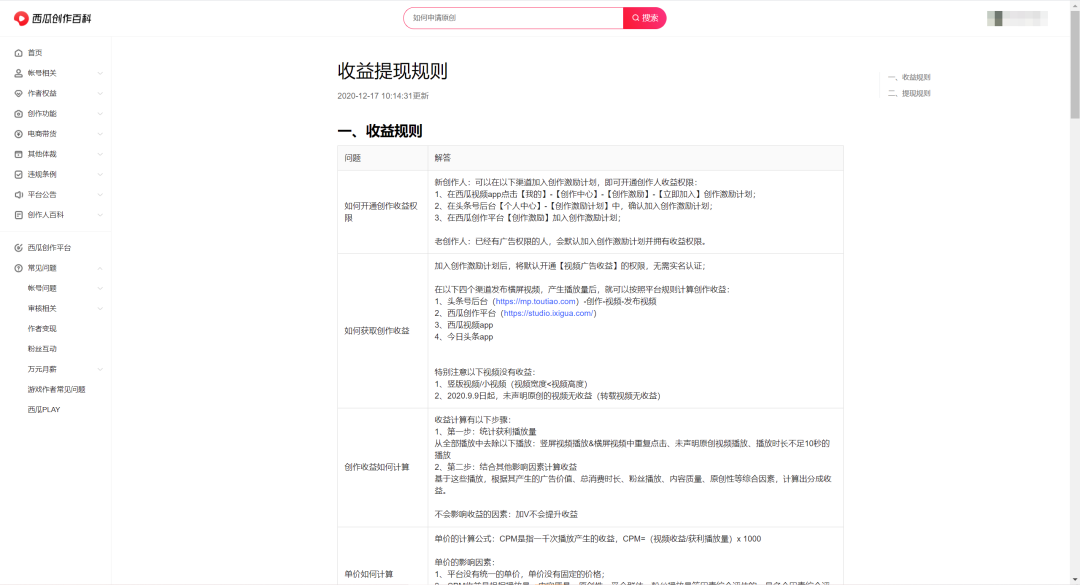This screenshot has height=585, width=1080.
Task: Click the 创作人百科 document icon
Action: click(19, 215)
